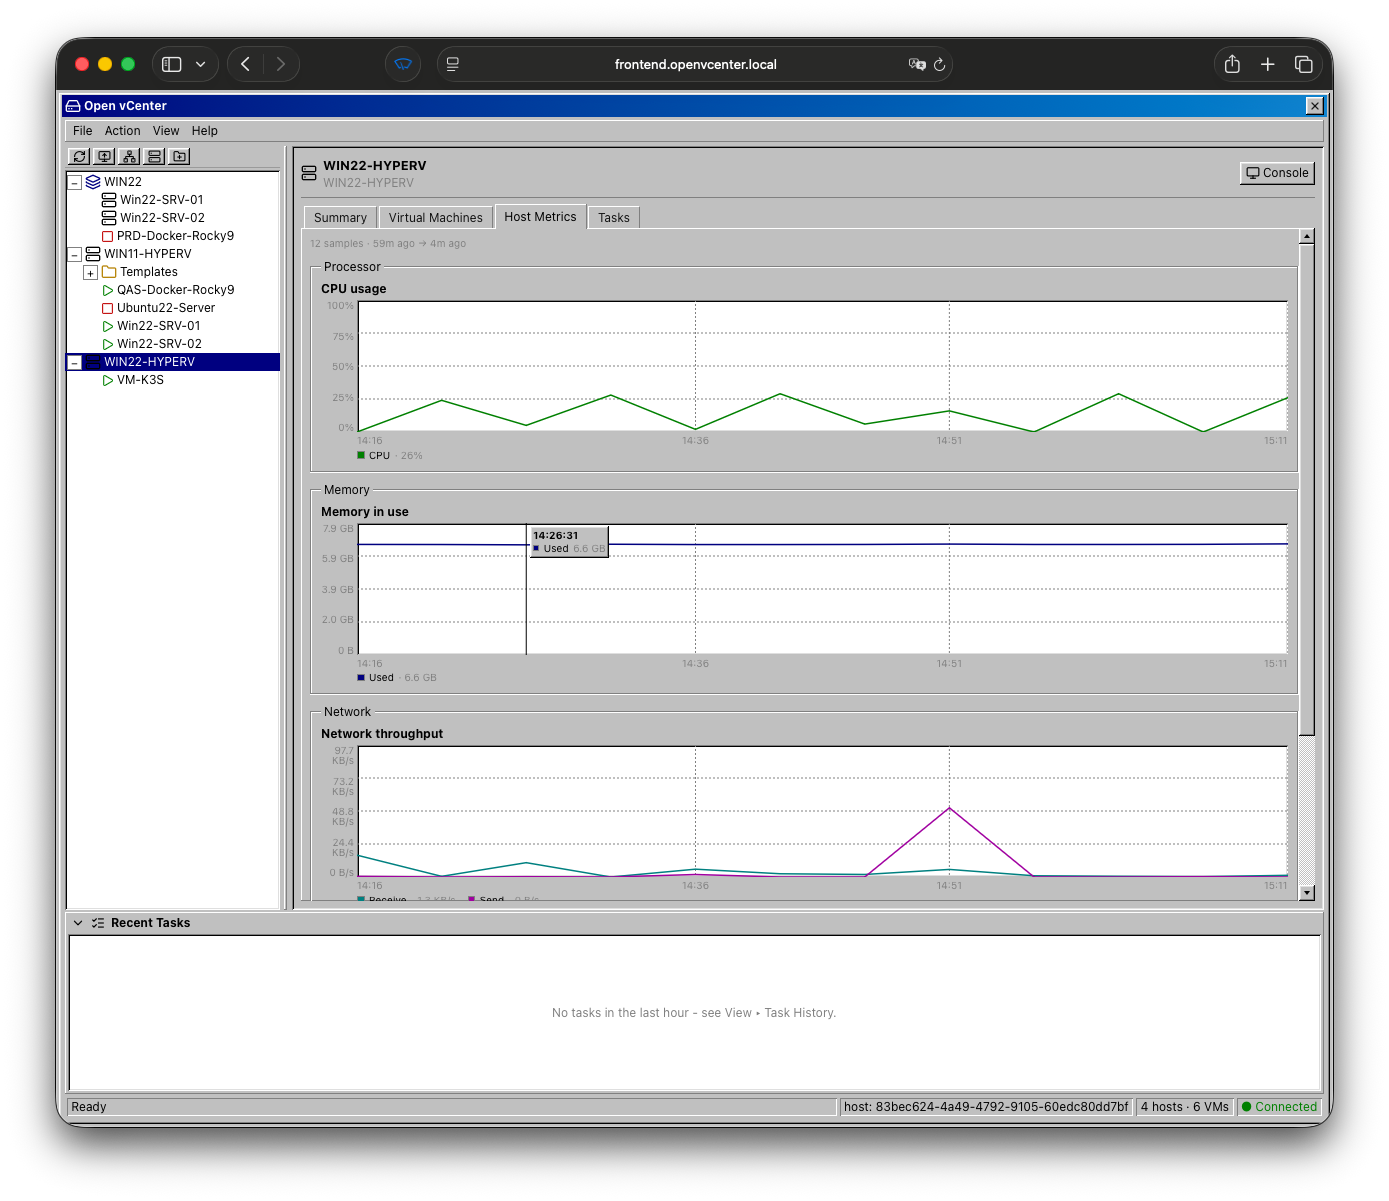1389x1201 pixels.
Task: Click the running icon beside VM-K3S
Action: (x=108, y=380)
